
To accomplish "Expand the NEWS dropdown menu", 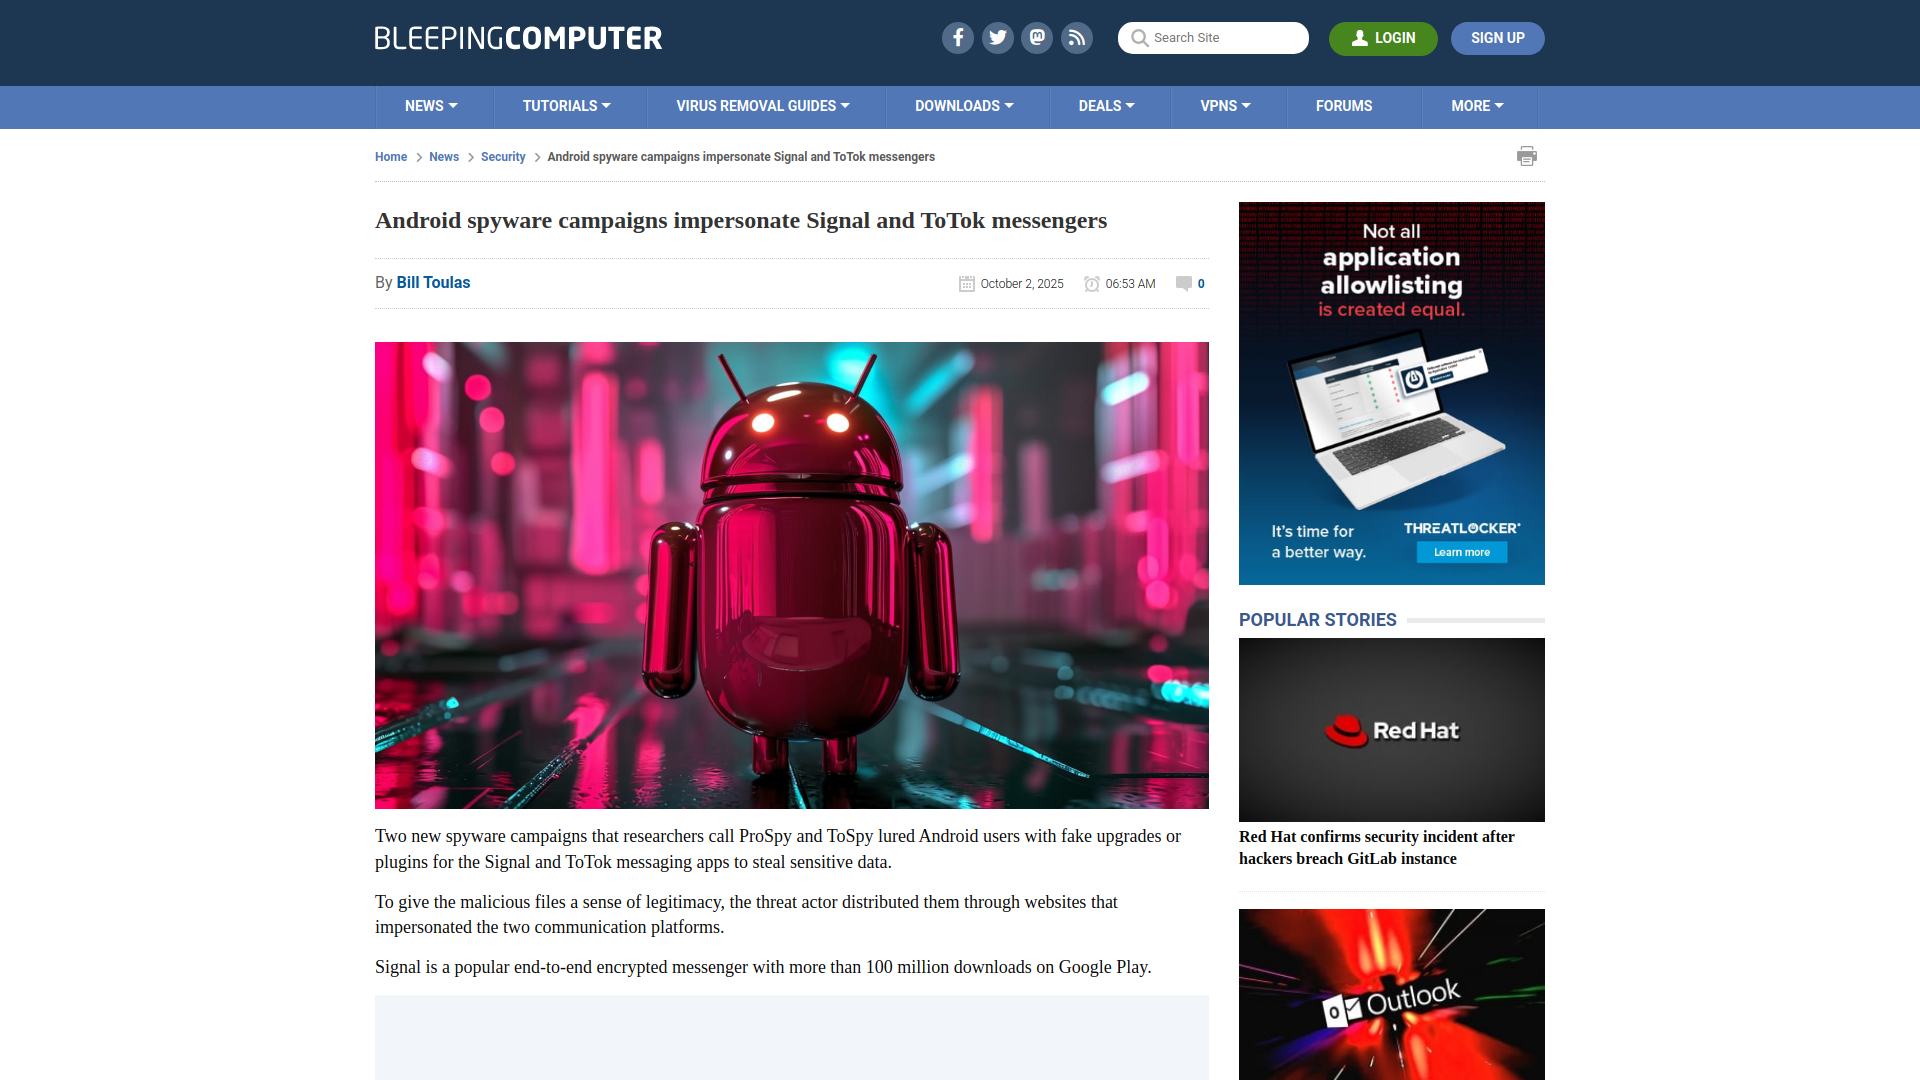I will (431, 106).
